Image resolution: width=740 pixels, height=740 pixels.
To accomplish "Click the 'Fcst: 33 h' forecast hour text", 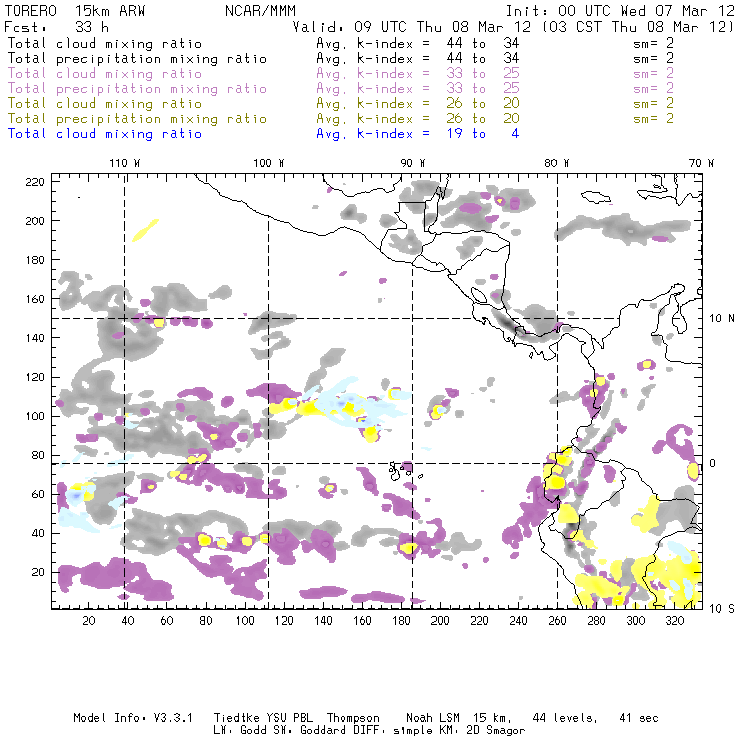I will pyautogui.click(x=56, y=27).
